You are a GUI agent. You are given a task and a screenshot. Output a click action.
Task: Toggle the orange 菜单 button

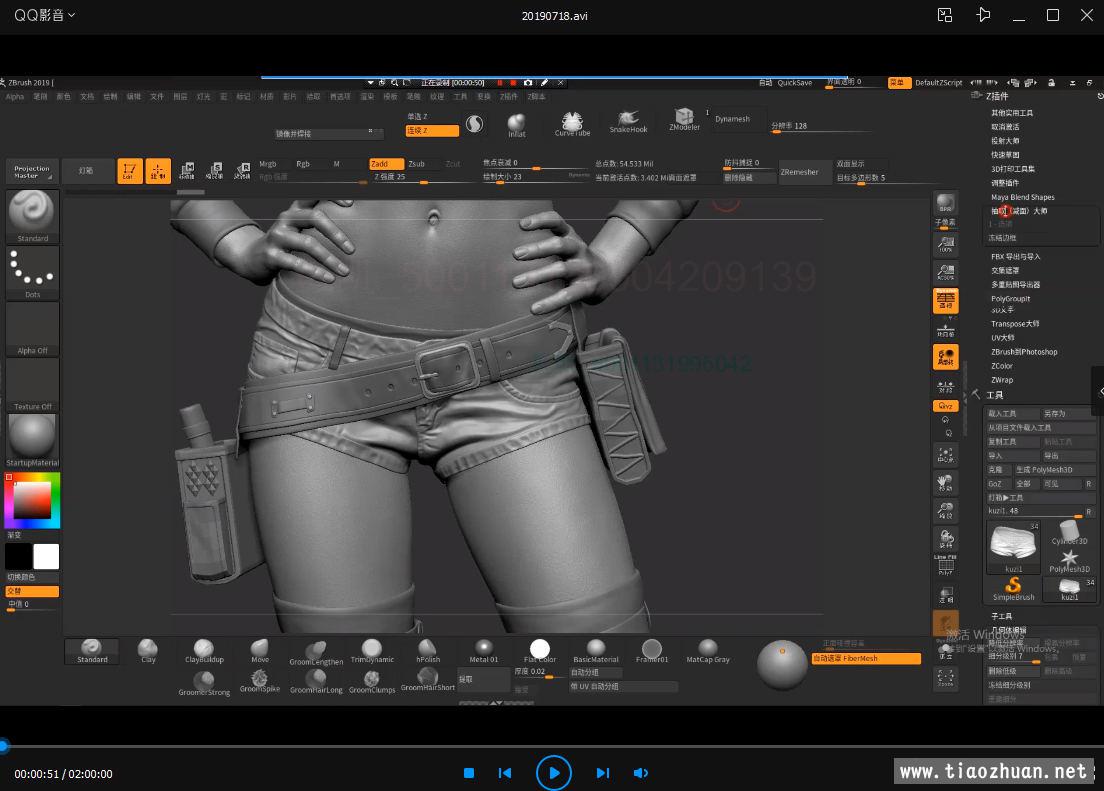point(897,82)
